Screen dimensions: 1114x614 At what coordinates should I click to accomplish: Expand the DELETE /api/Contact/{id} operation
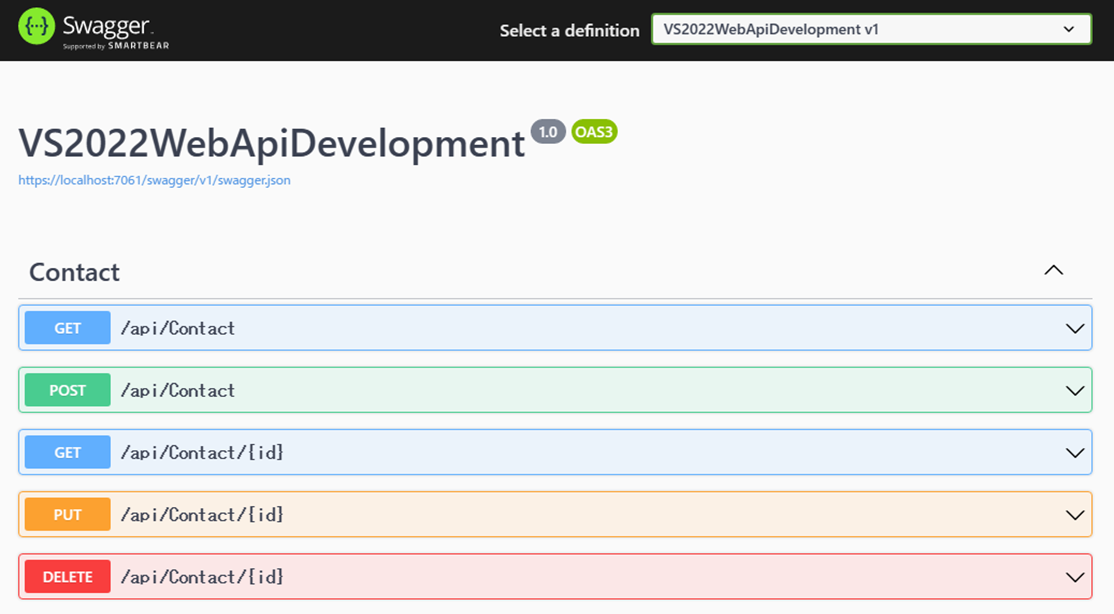click(x=1075, y=577)
